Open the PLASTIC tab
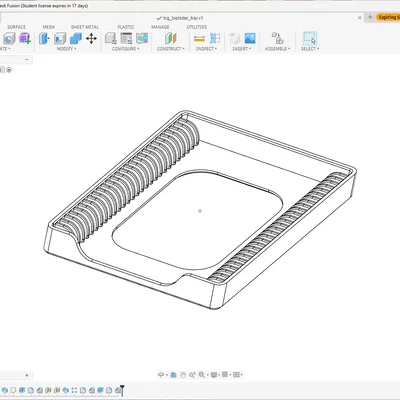400x400 pixels. click(x=126, y=27)
